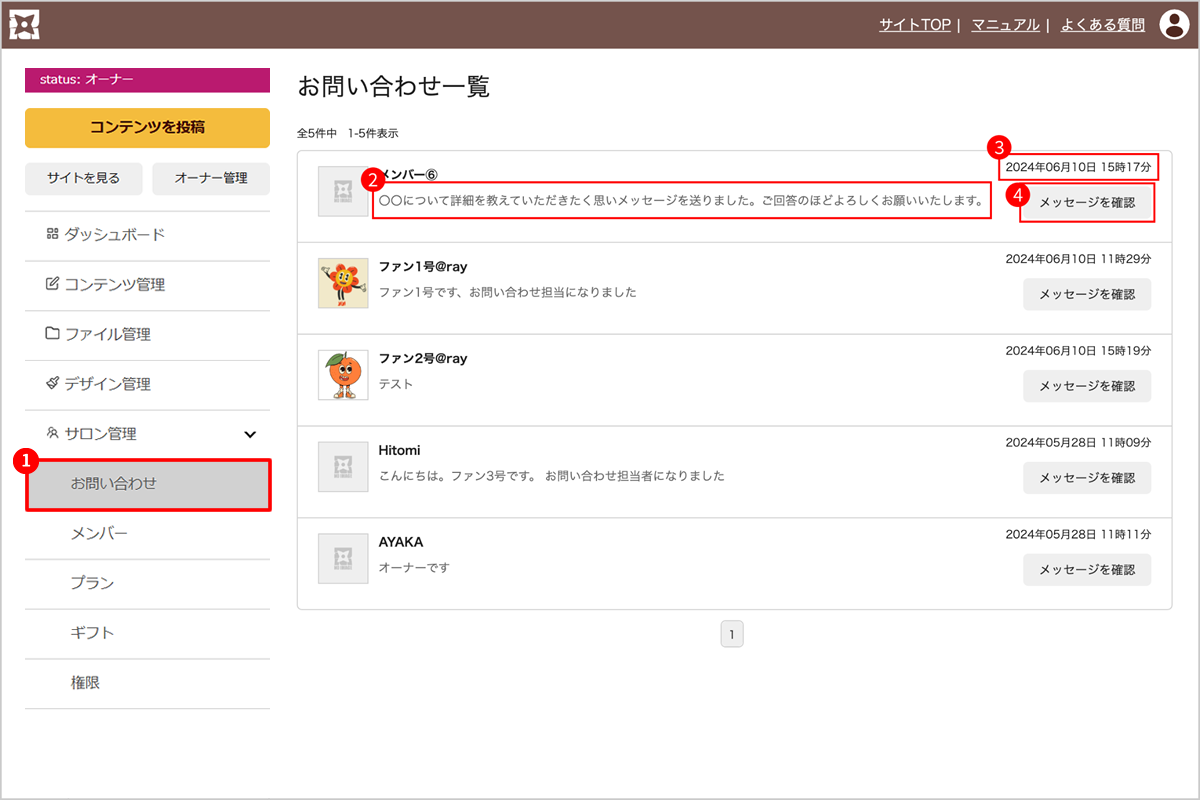Click ファン2号@ray orange avatar
1200x800 pixels.
[x=343, y=375]
